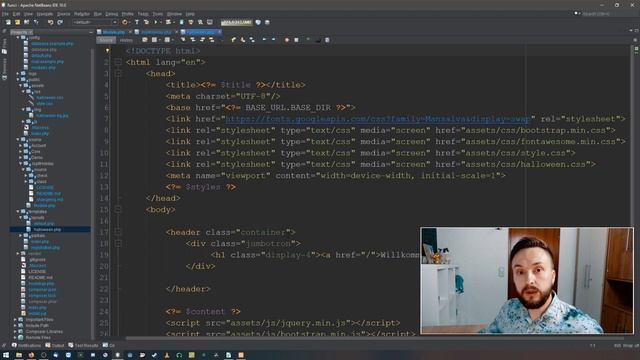Screen dimensions: 640x360
Task: Fold the body element at line 15
Action: point(118,209)
